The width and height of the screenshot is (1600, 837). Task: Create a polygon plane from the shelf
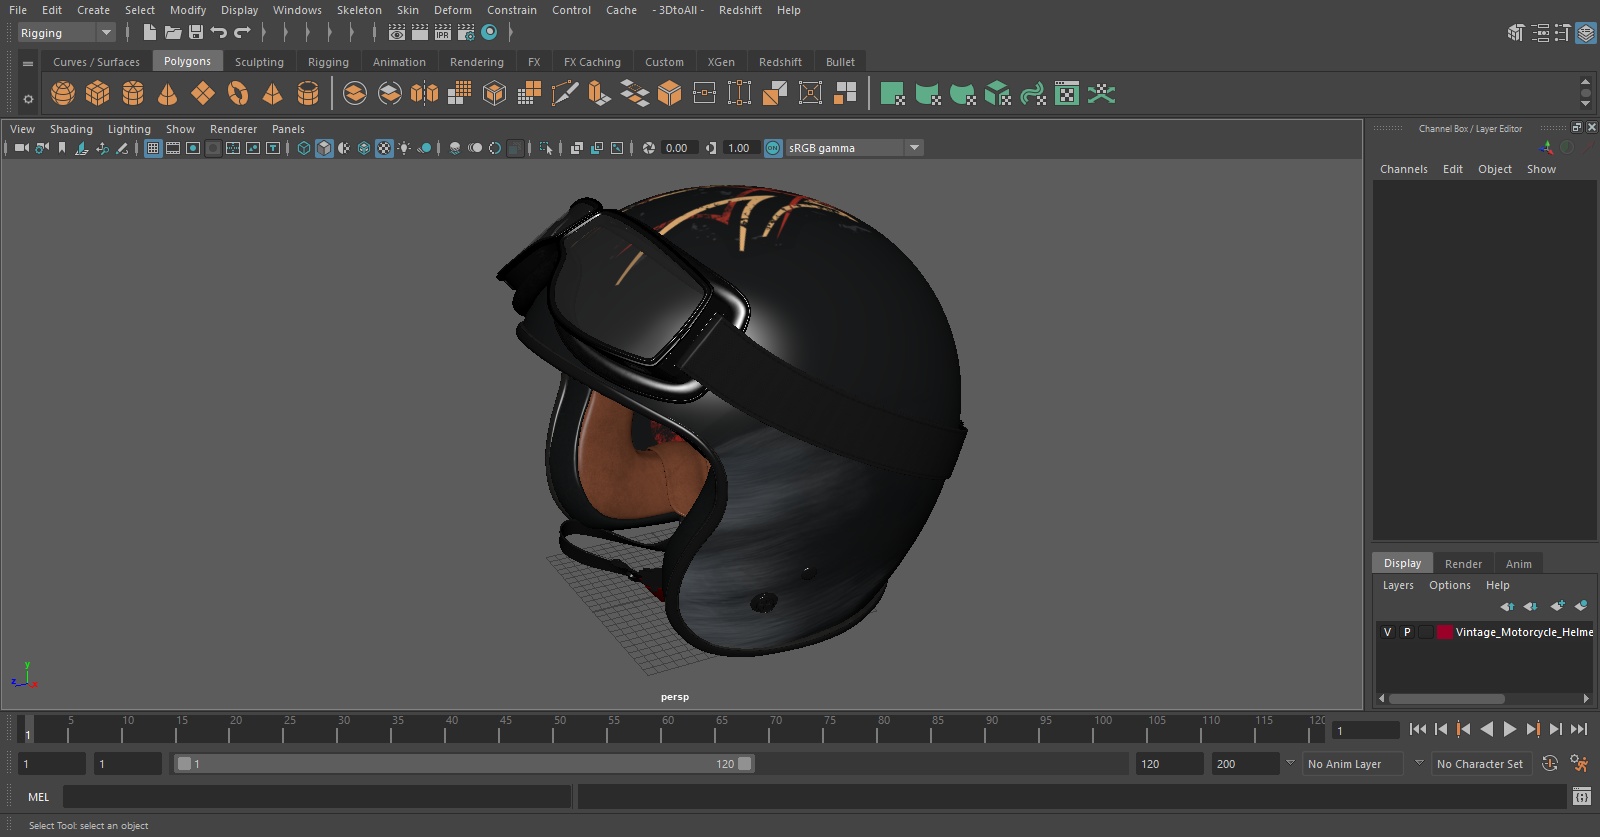click(x=203, y=94)
